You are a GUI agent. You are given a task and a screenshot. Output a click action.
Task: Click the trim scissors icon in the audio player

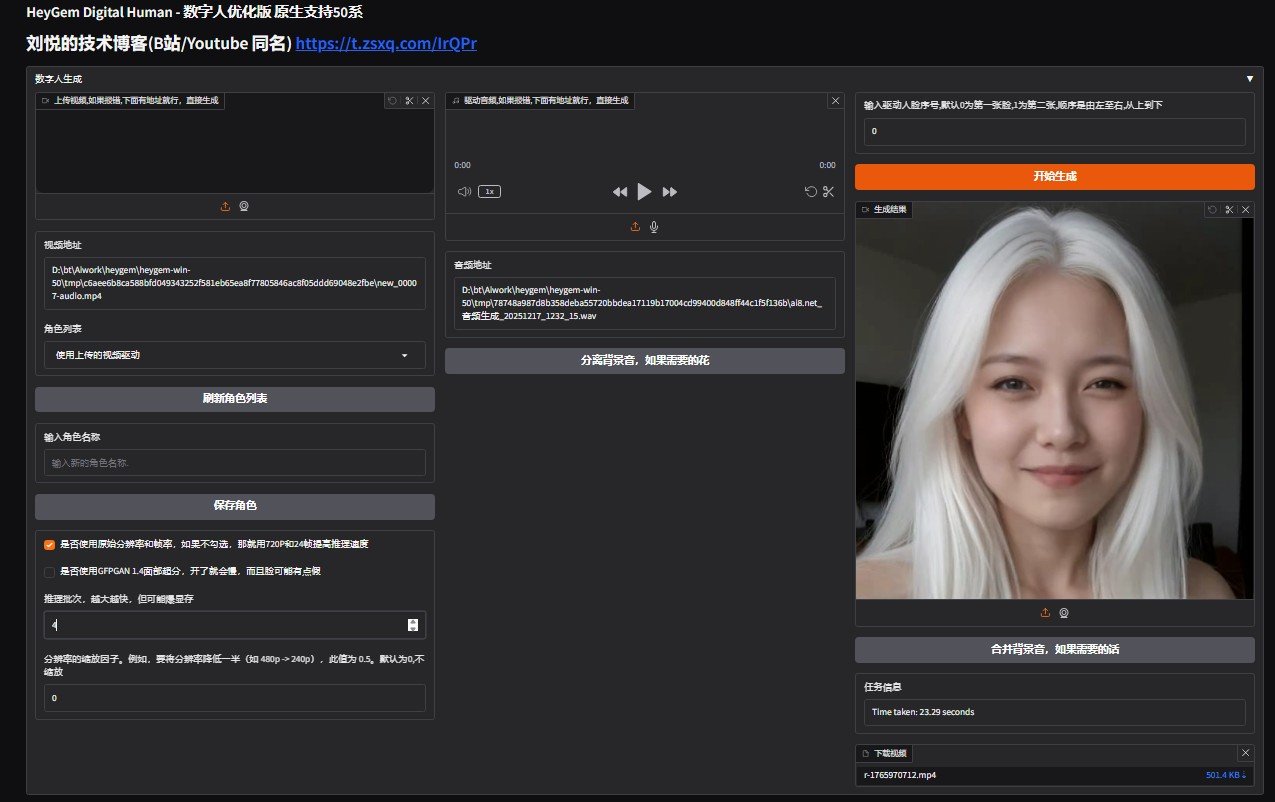click(828, 191)
